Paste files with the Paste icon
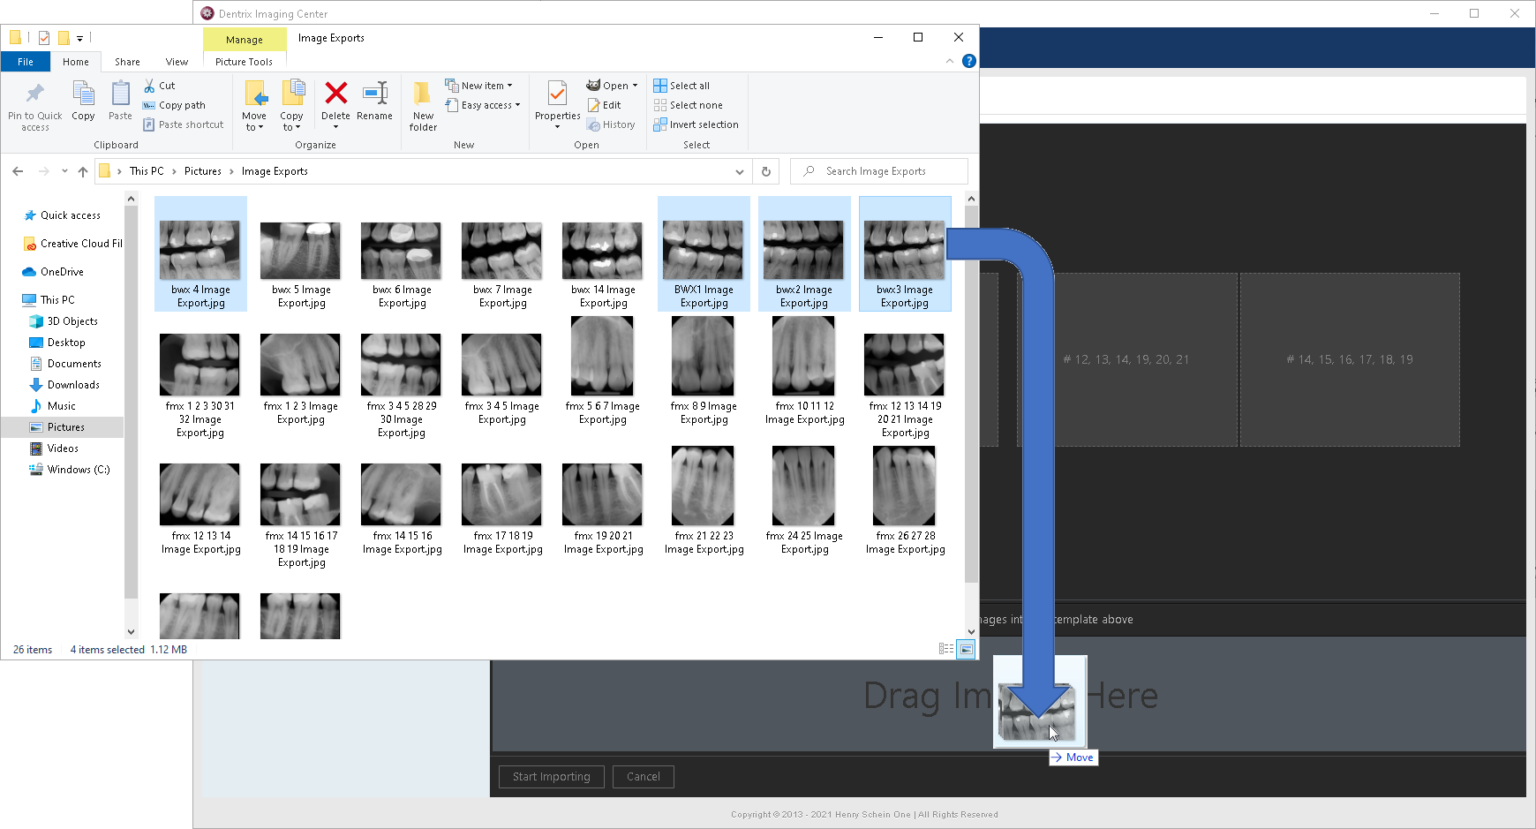 120,104
